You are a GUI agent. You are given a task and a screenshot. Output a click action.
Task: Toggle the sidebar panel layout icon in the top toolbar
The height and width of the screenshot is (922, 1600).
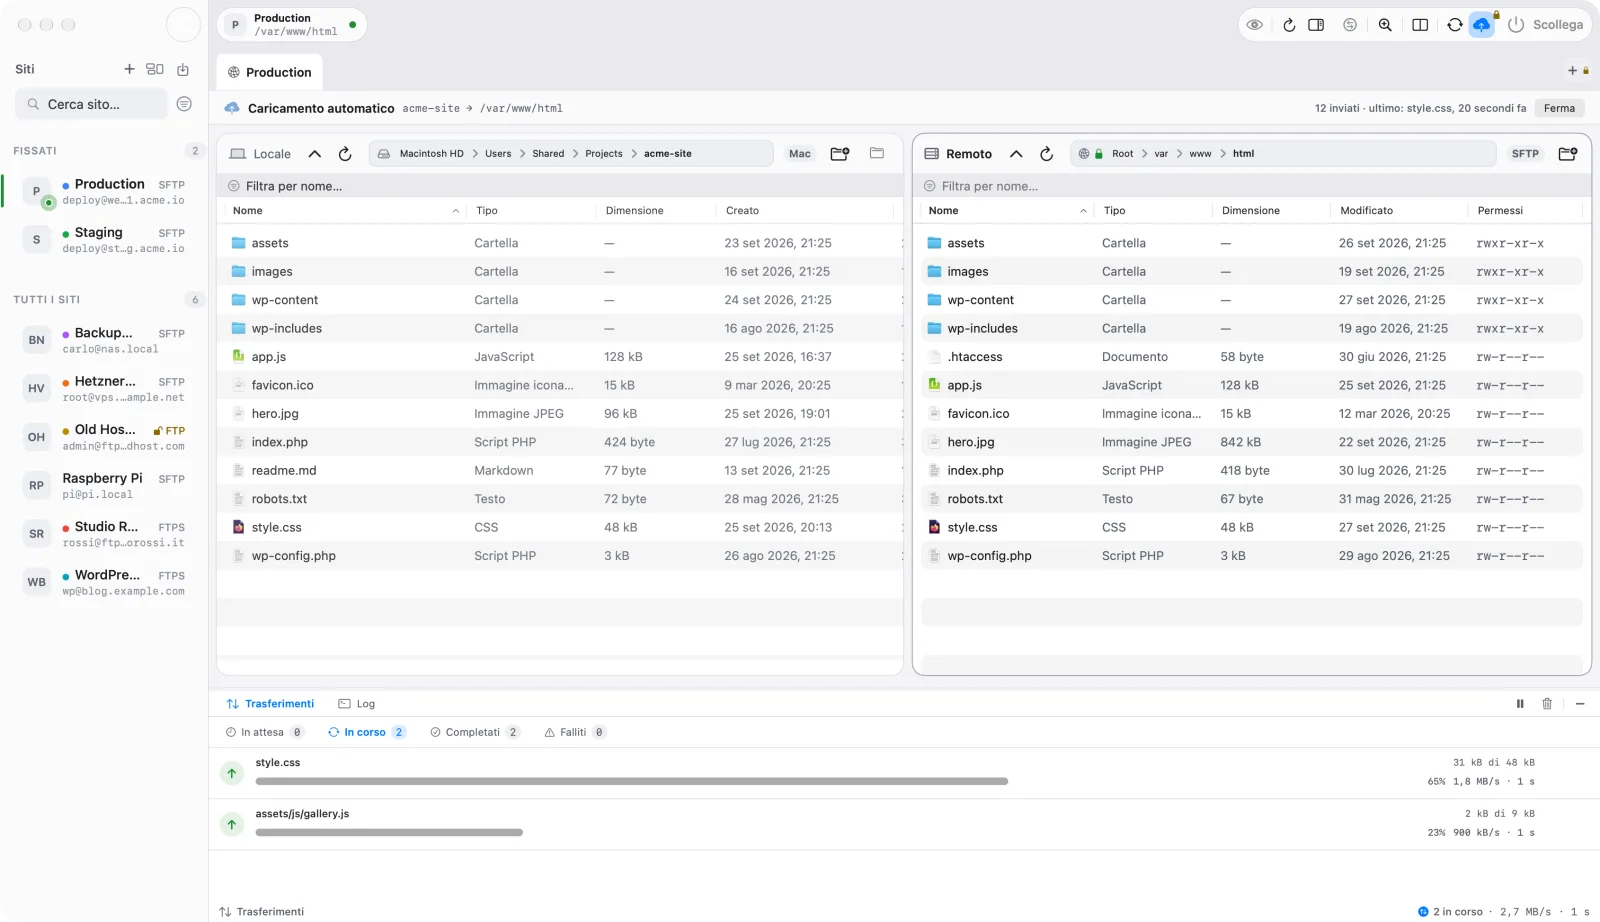[x=1316, y=25]
